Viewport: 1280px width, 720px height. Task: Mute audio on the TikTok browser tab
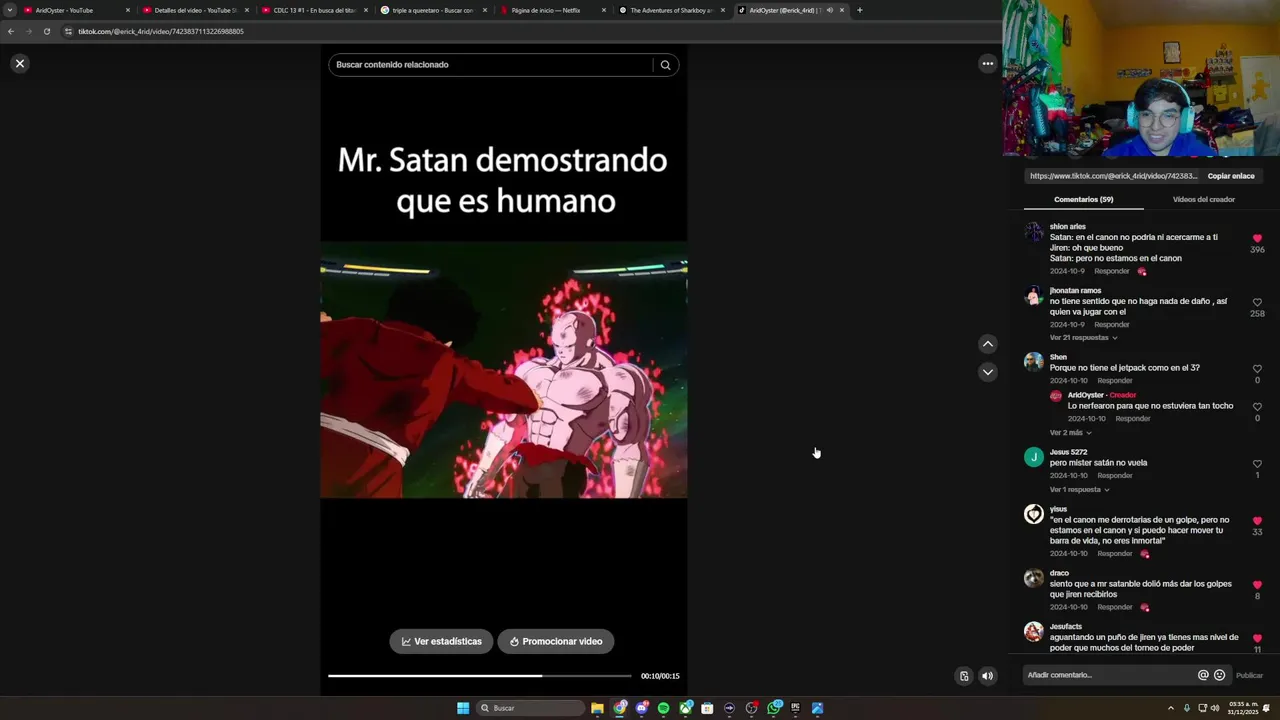tap(829, 10)
